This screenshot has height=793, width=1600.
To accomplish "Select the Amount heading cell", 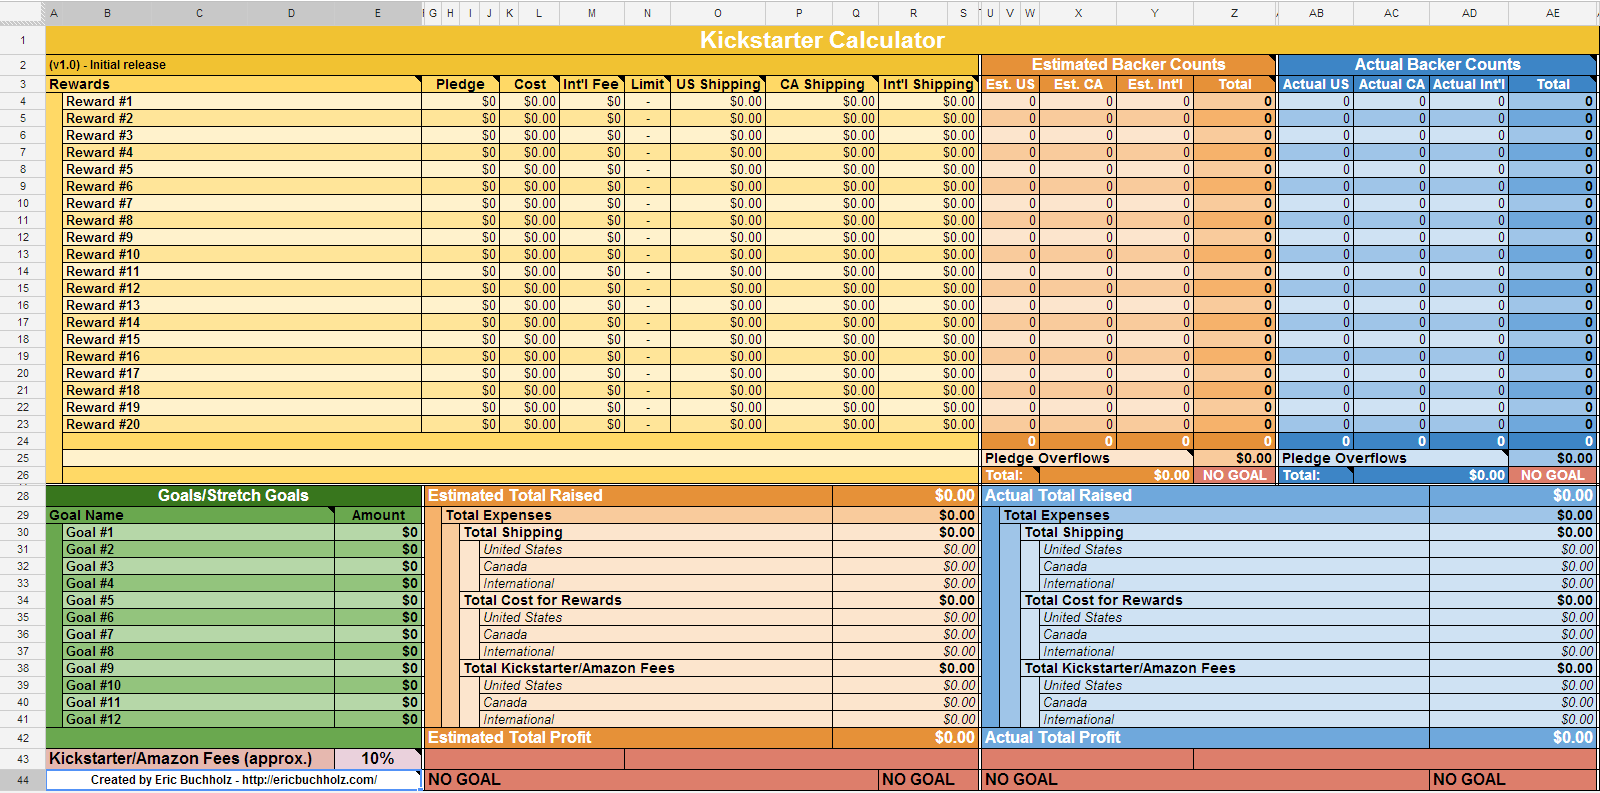I will click(x=378, y=516).
